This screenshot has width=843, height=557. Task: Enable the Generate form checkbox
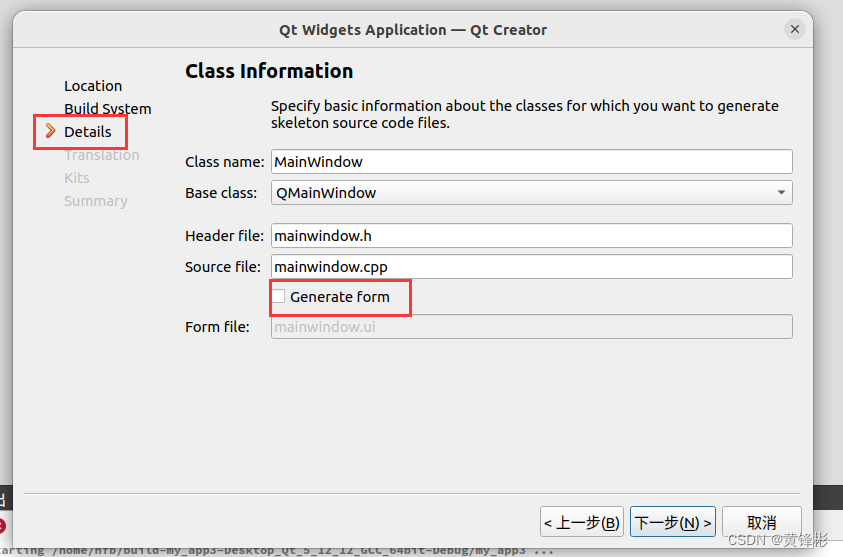click(278, 296)
